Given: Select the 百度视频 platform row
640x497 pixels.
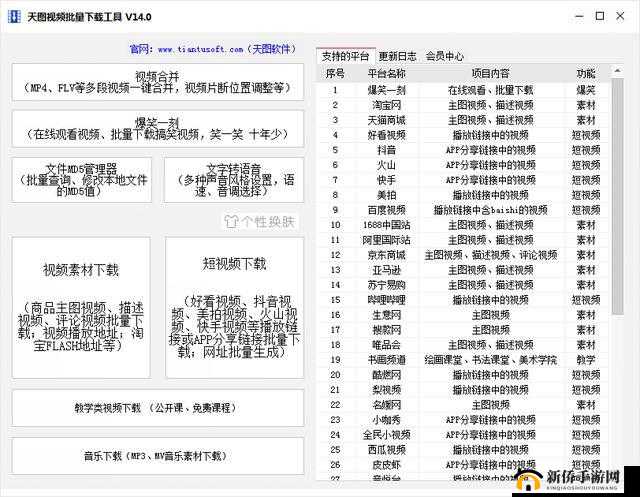Looking at the screenshot, I should (x=463, y=210).
